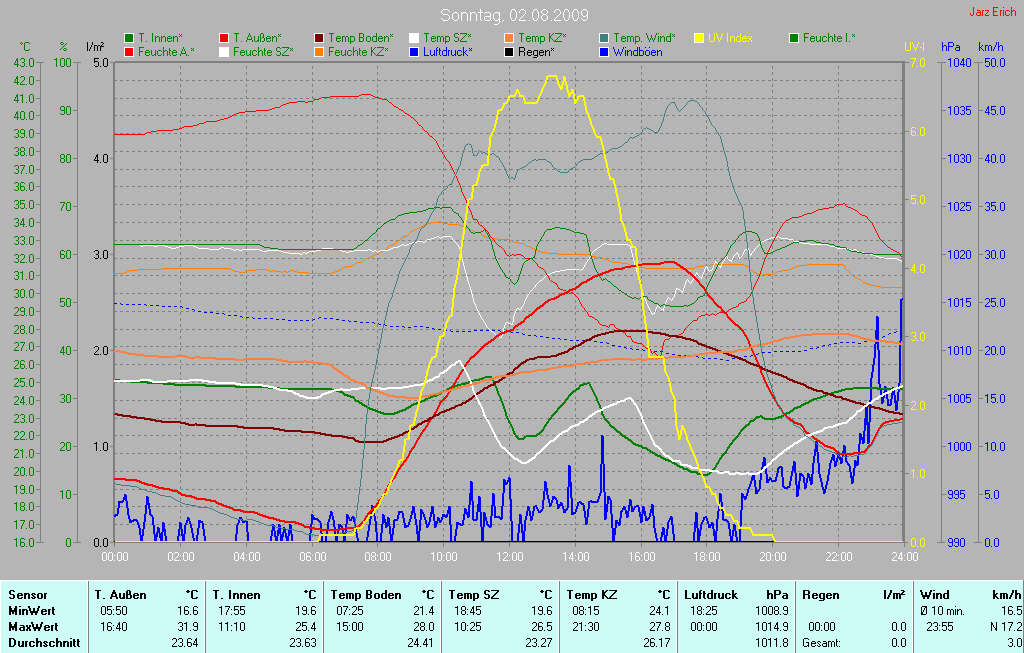Click the 12:00 tick on the time axis

(x=510, y=557)
